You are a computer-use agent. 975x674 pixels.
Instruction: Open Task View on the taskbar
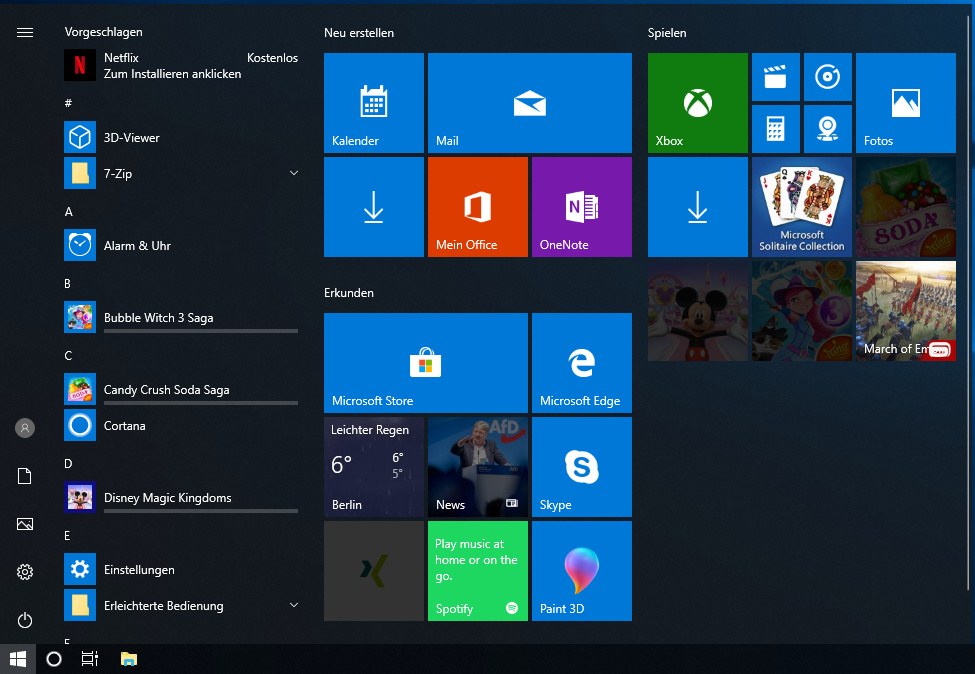(90, 659)
